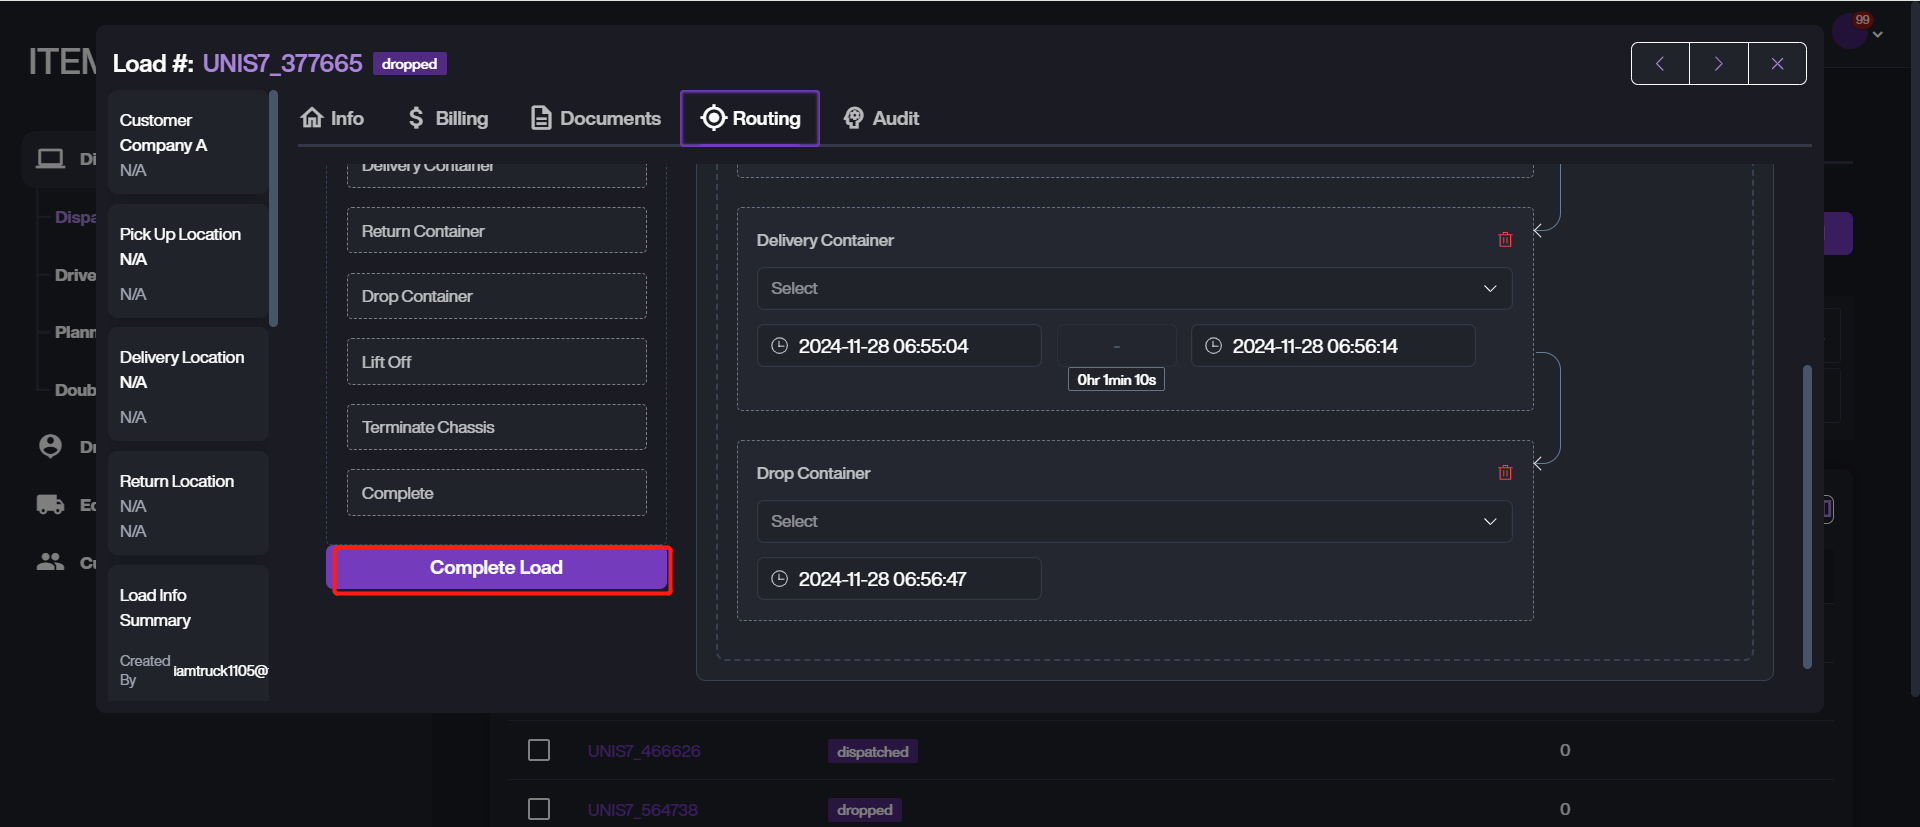
Task: Click the routing panel vertical scrollbar
Action: coord(1807,515)
